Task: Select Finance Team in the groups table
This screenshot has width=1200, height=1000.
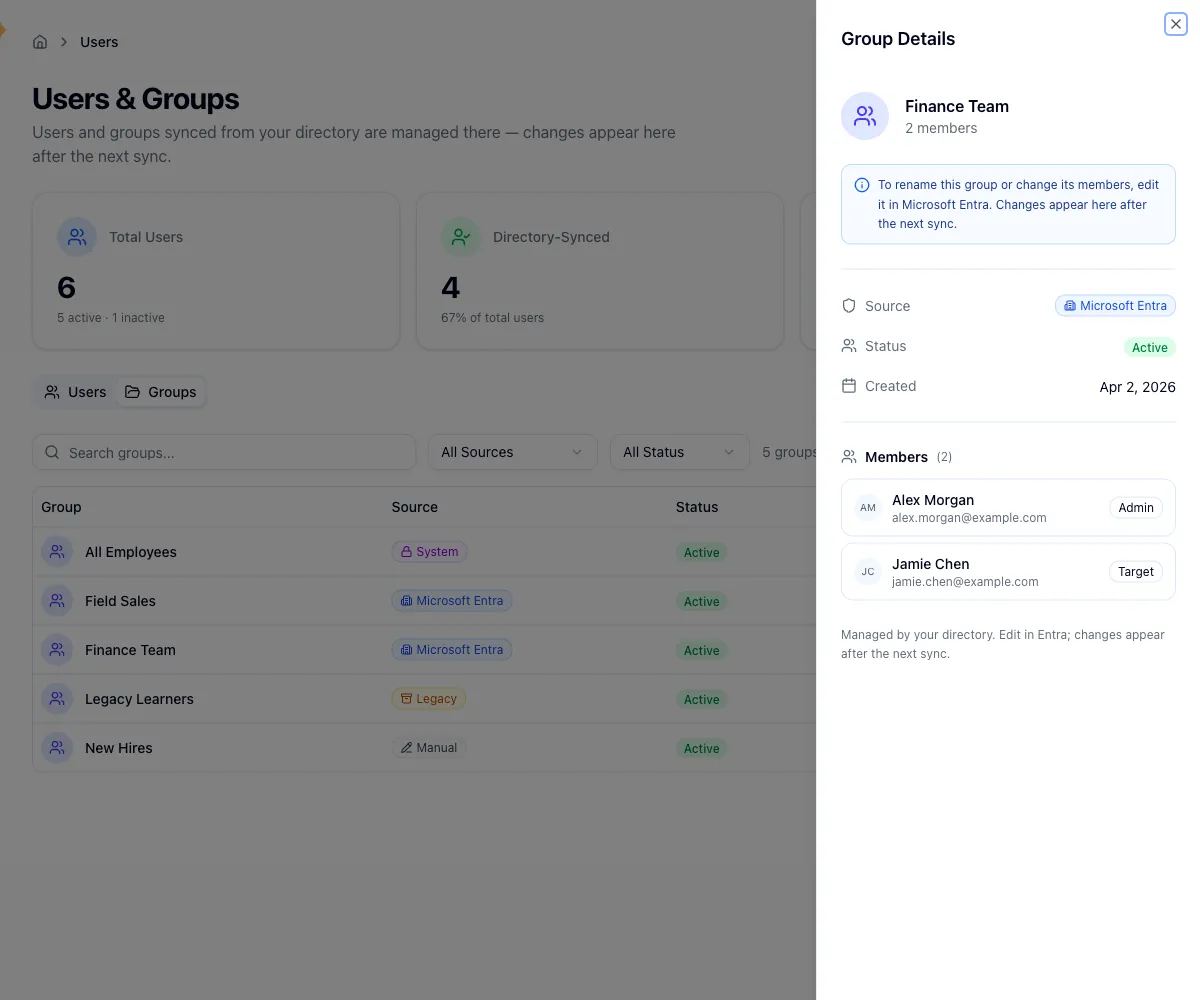Action: point(424,650)
